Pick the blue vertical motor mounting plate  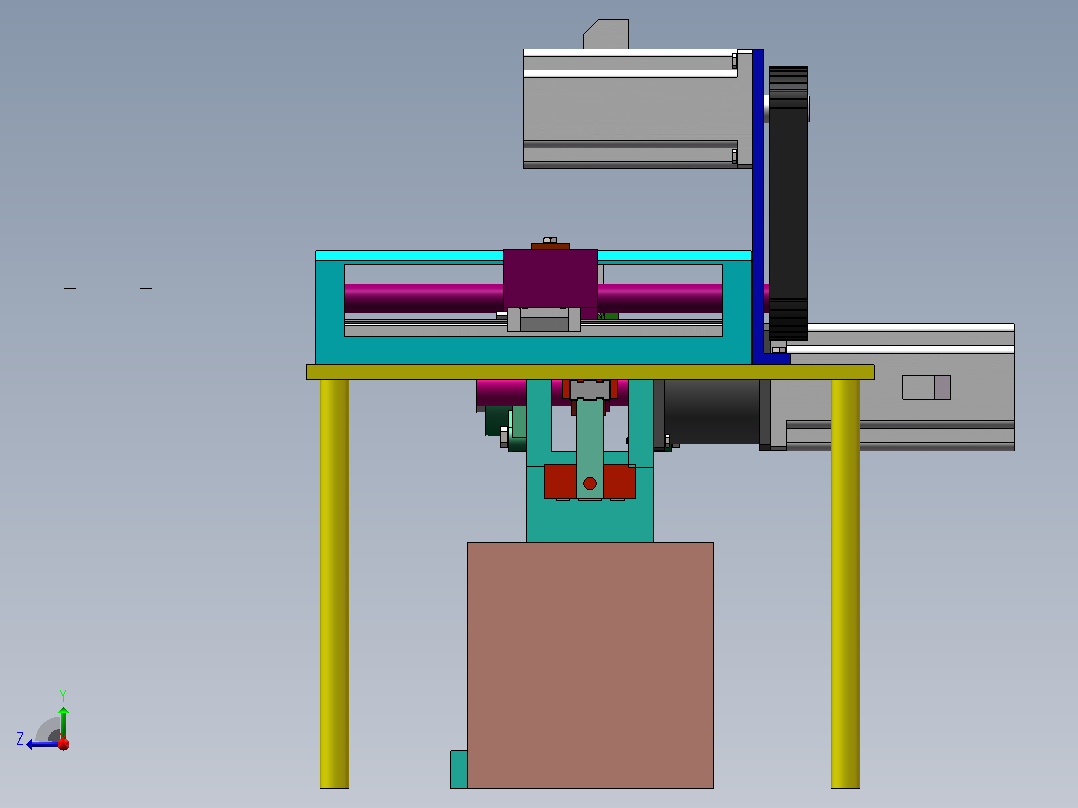click(x=758, y=206)
